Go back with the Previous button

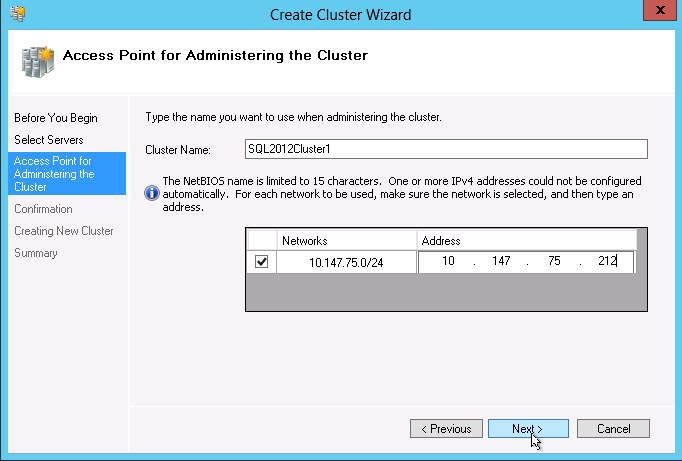click(446, 428)
